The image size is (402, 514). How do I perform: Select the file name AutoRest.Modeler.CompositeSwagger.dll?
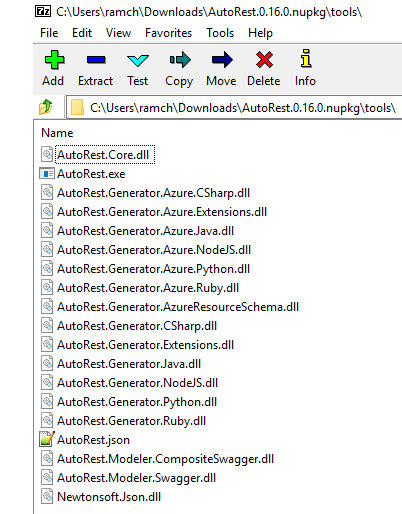click(165, 459)
